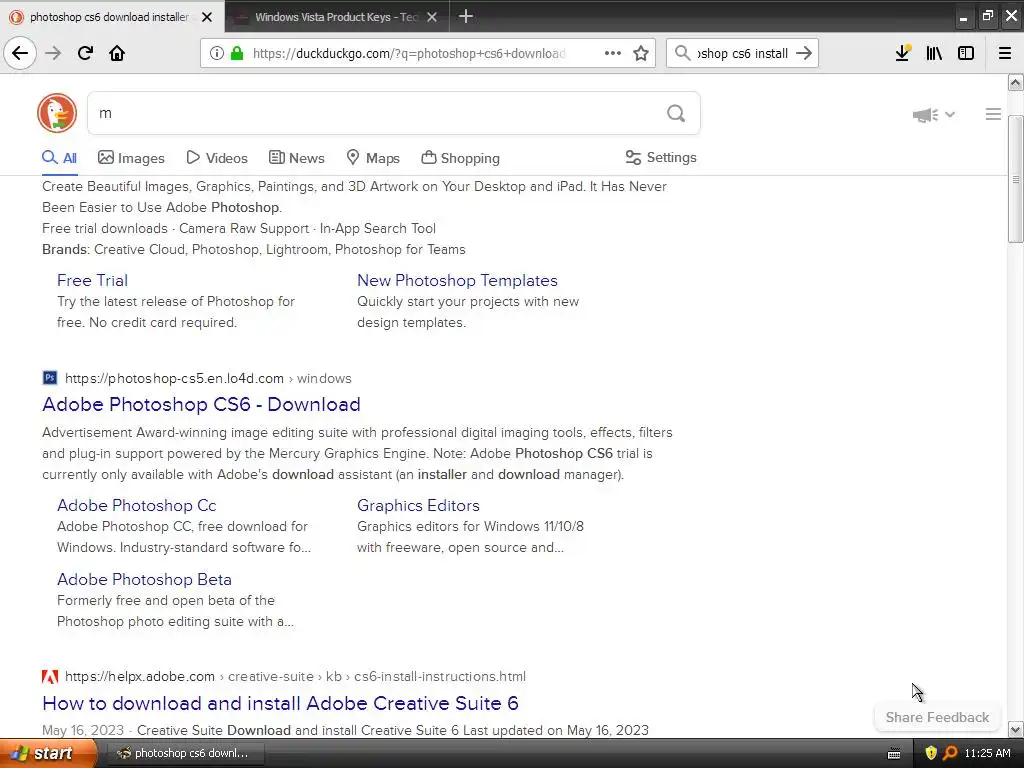Switch to Maps results
Viewport: 1024px width, 768px height.
pos(373,158)
